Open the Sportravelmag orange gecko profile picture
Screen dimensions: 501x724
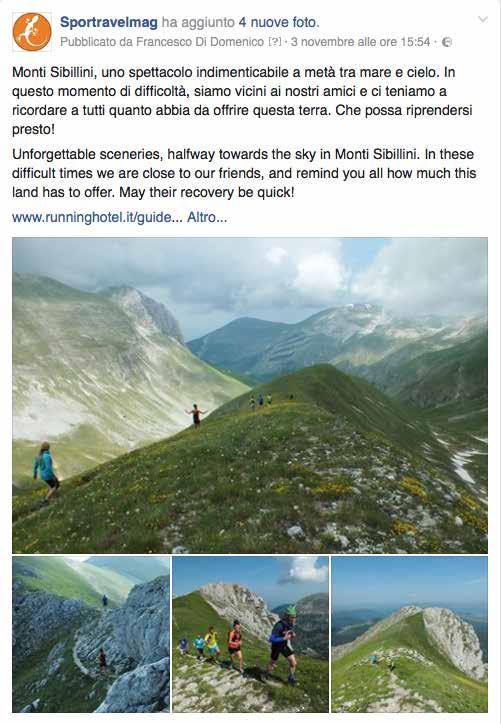[32, 32]
